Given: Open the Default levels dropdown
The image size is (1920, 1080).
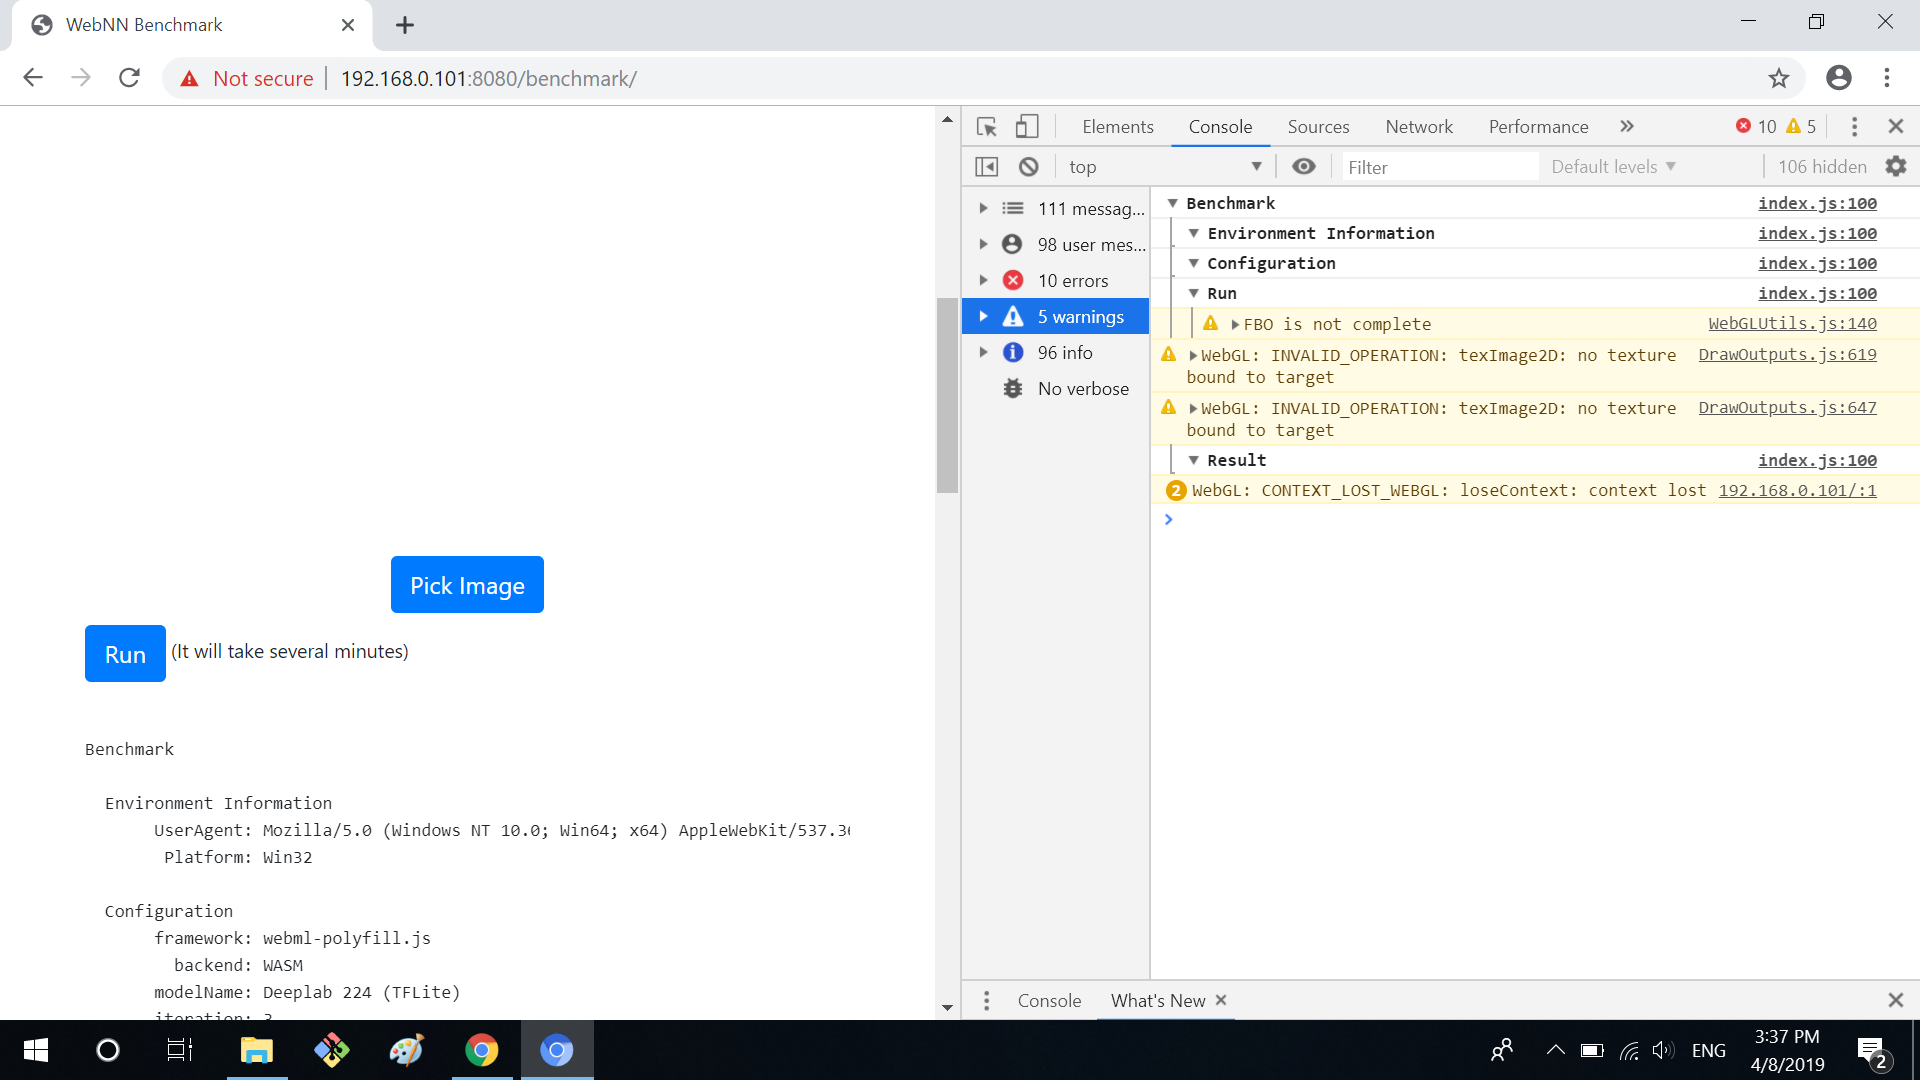Looking at the screenshot, I should pyautogui.click(x=1610, y=166).
